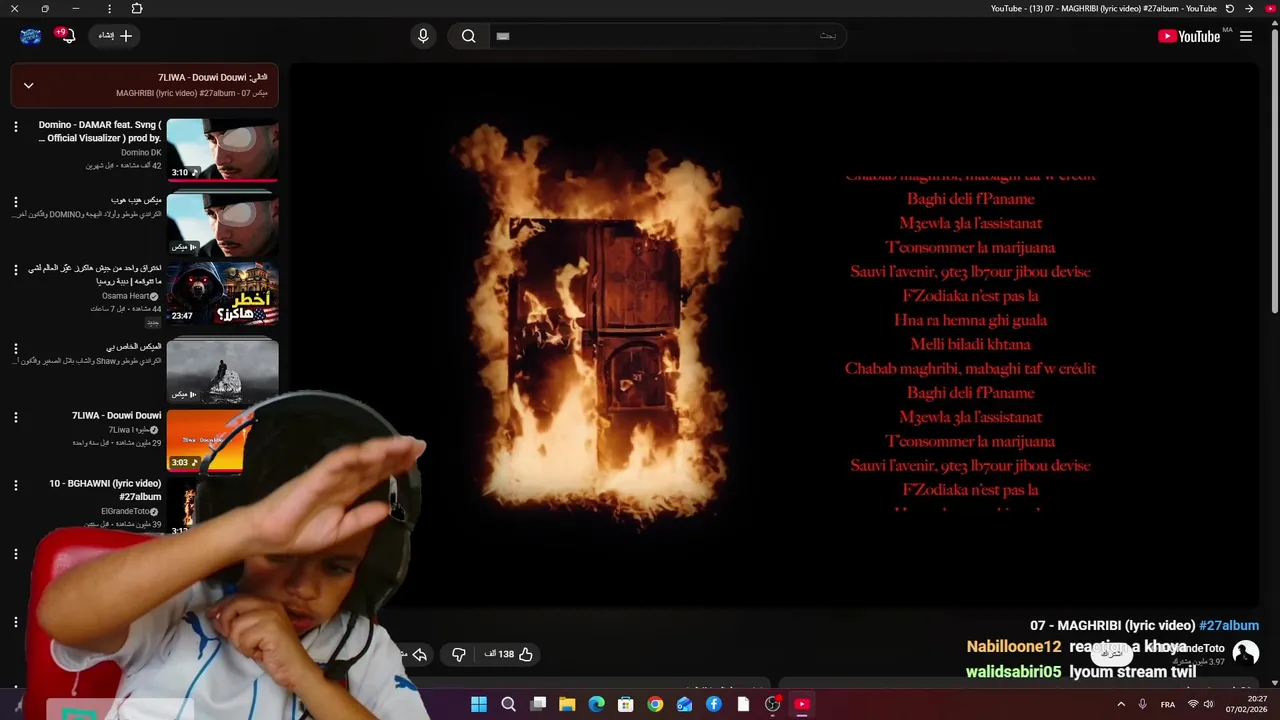Open the mail app taskbar icon
1280x720 pixels.
tap(684, 704)
